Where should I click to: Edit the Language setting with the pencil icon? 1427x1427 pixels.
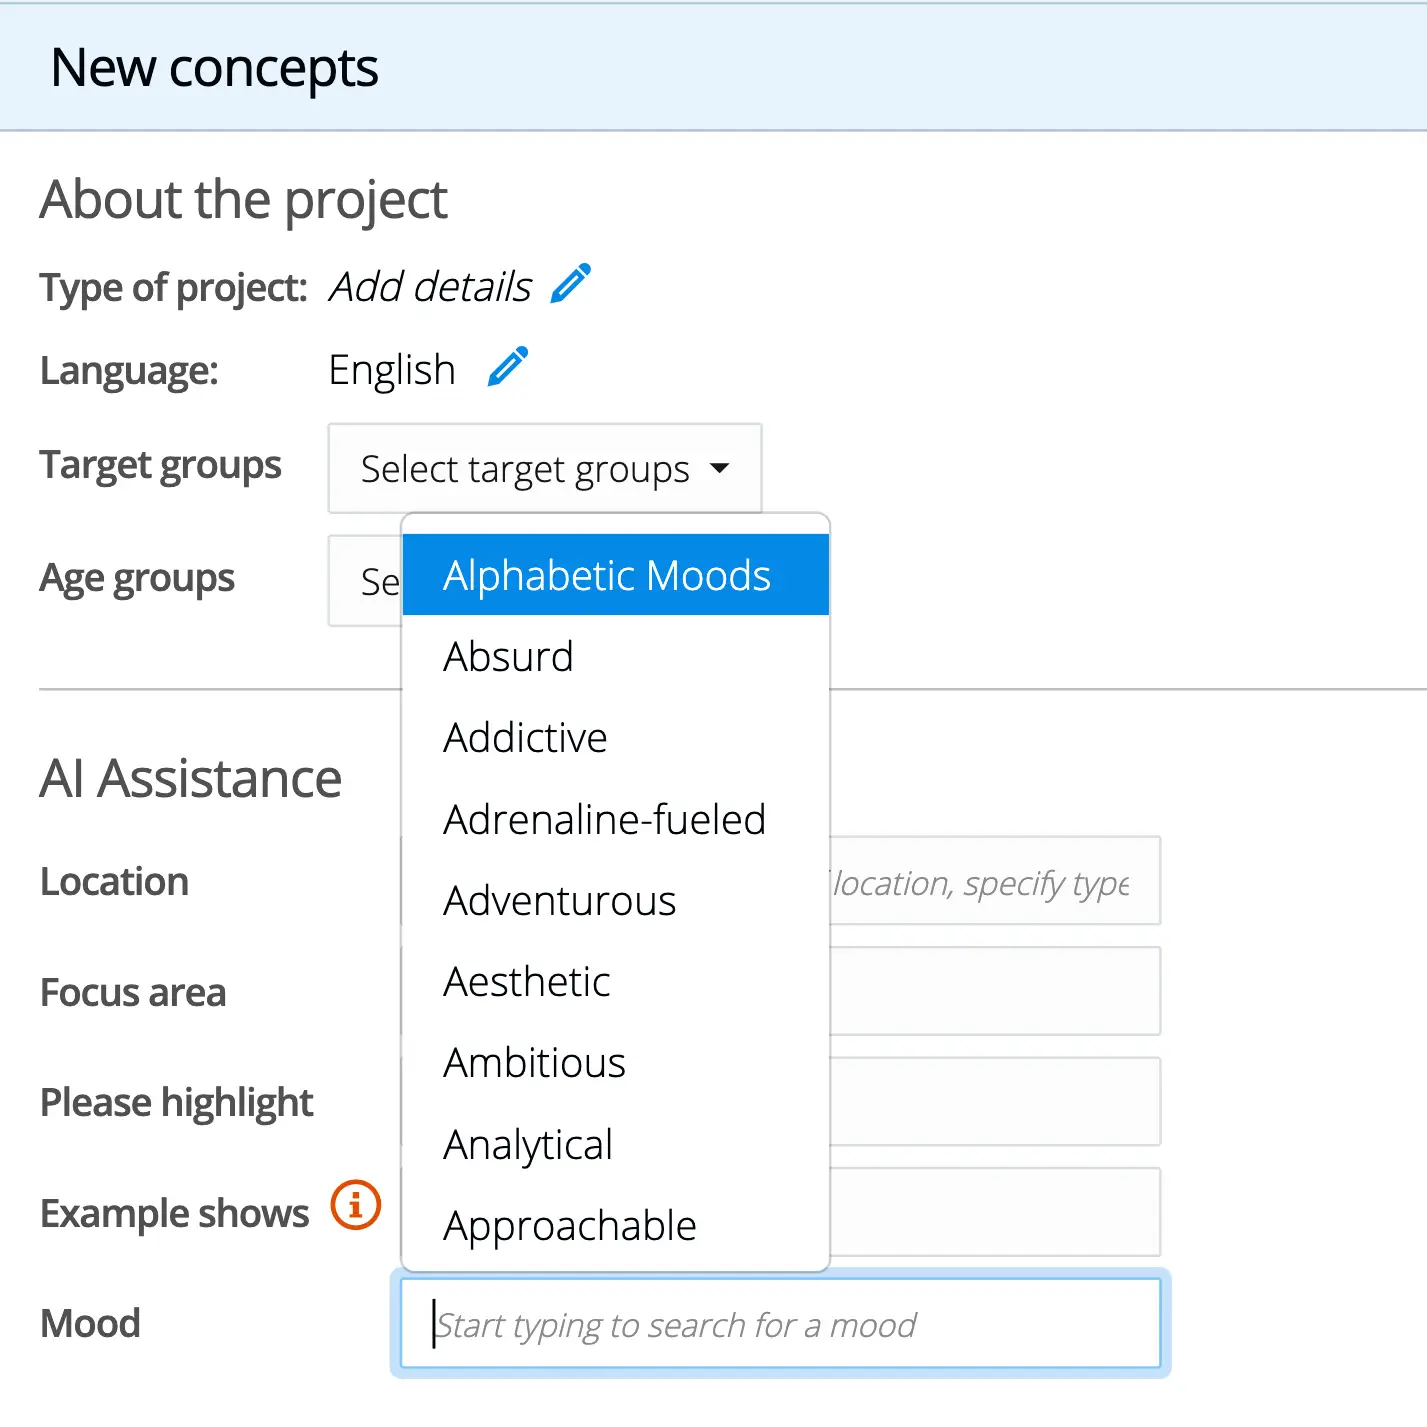508,366
